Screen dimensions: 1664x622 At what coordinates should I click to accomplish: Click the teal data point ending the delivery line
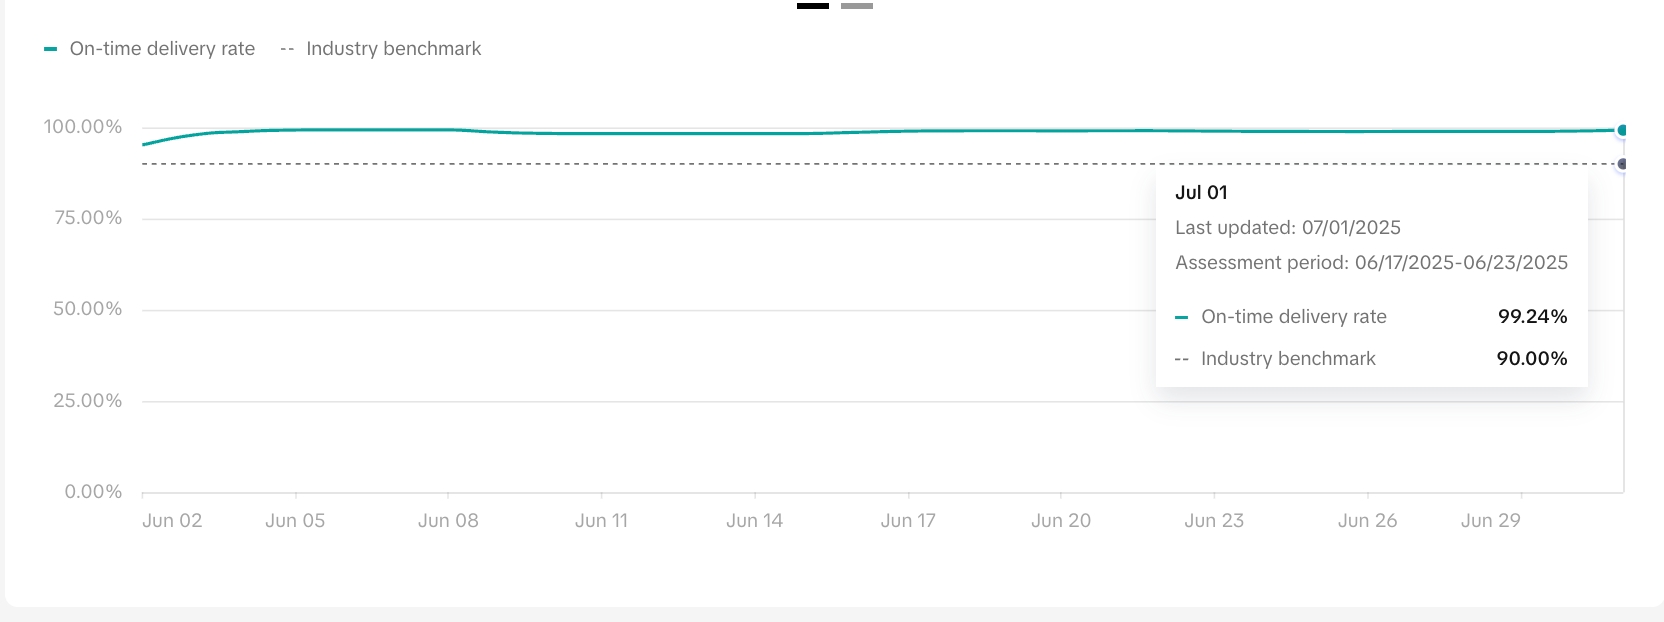pos(1622,130)
